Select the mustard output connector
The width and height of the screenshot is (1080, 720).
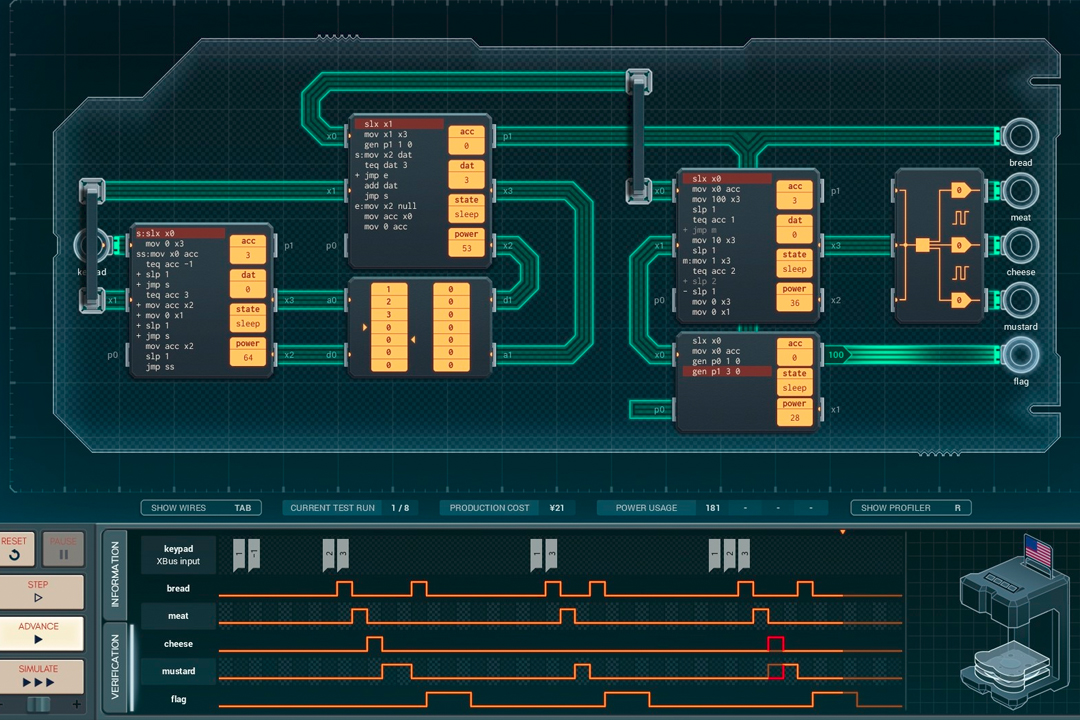click(1020, 300)
